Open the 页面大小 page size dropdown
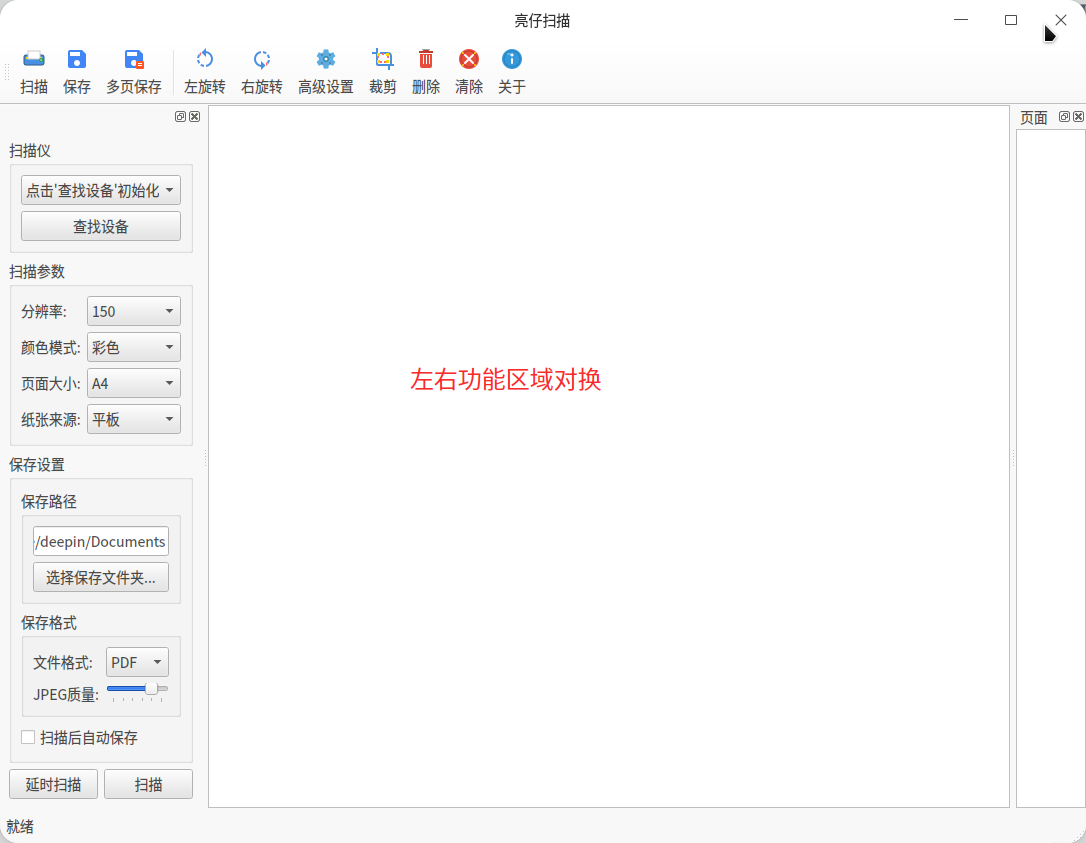The height and width of the screenshot is (843, 1086). pos(134,383)
